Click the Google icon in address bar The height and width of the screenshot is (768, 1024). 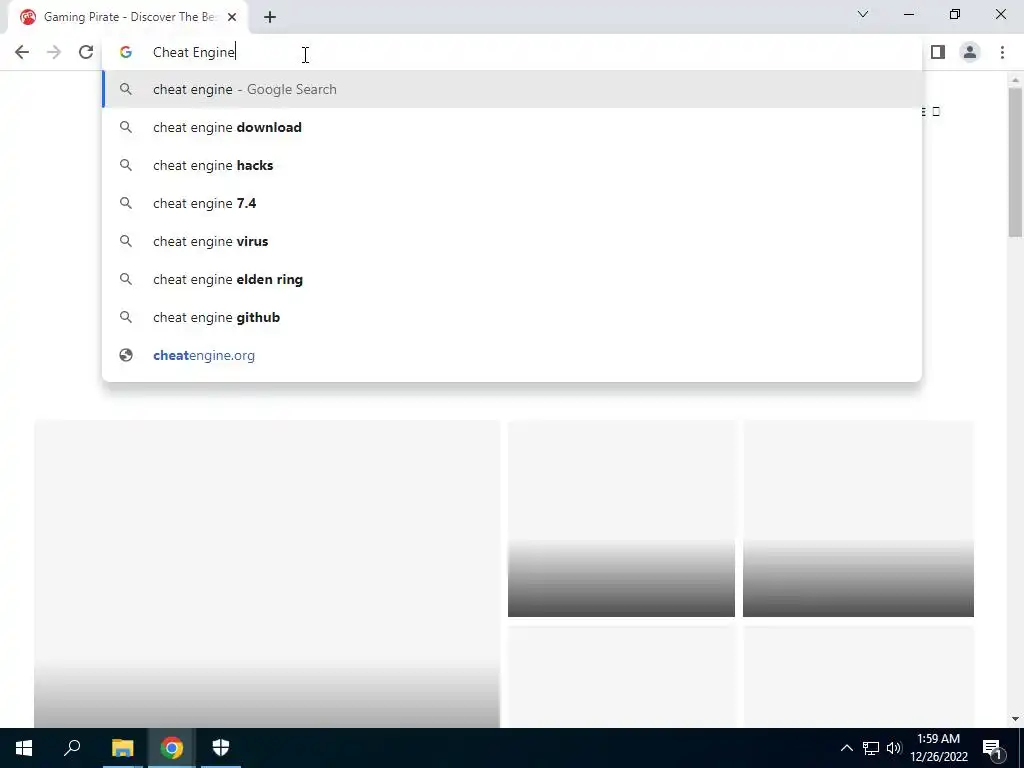click(x=125, y=52)
